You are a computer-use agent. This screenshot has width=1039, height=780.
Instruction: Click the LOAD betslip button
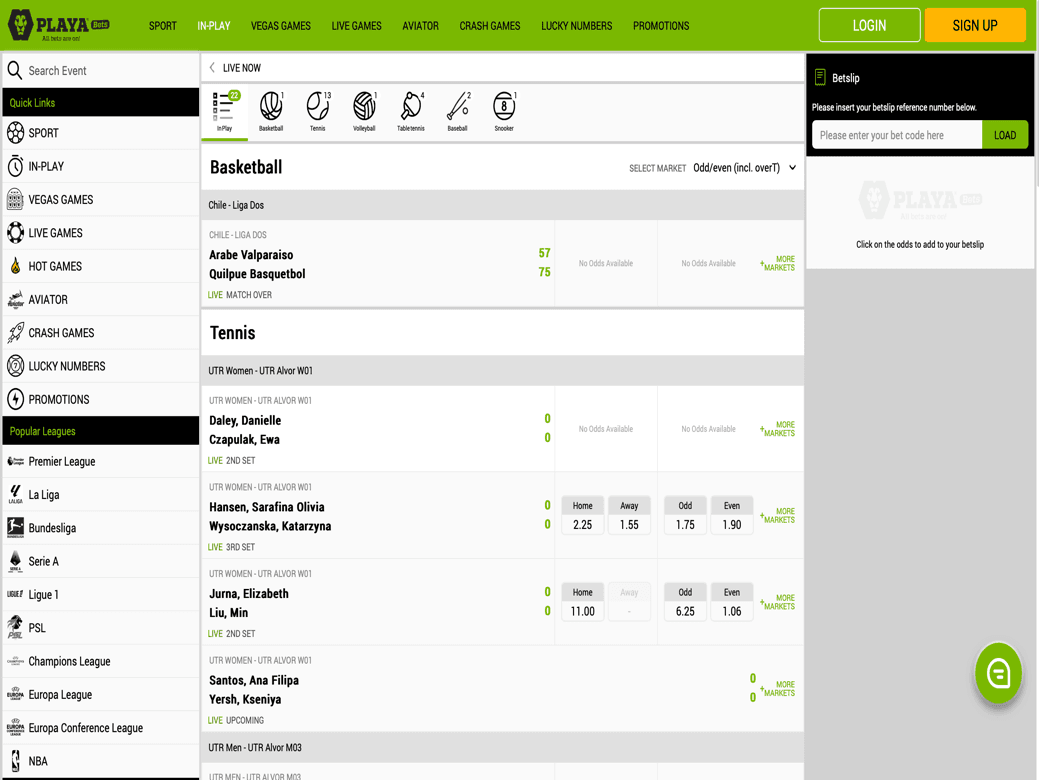(x=1005, y=134)
